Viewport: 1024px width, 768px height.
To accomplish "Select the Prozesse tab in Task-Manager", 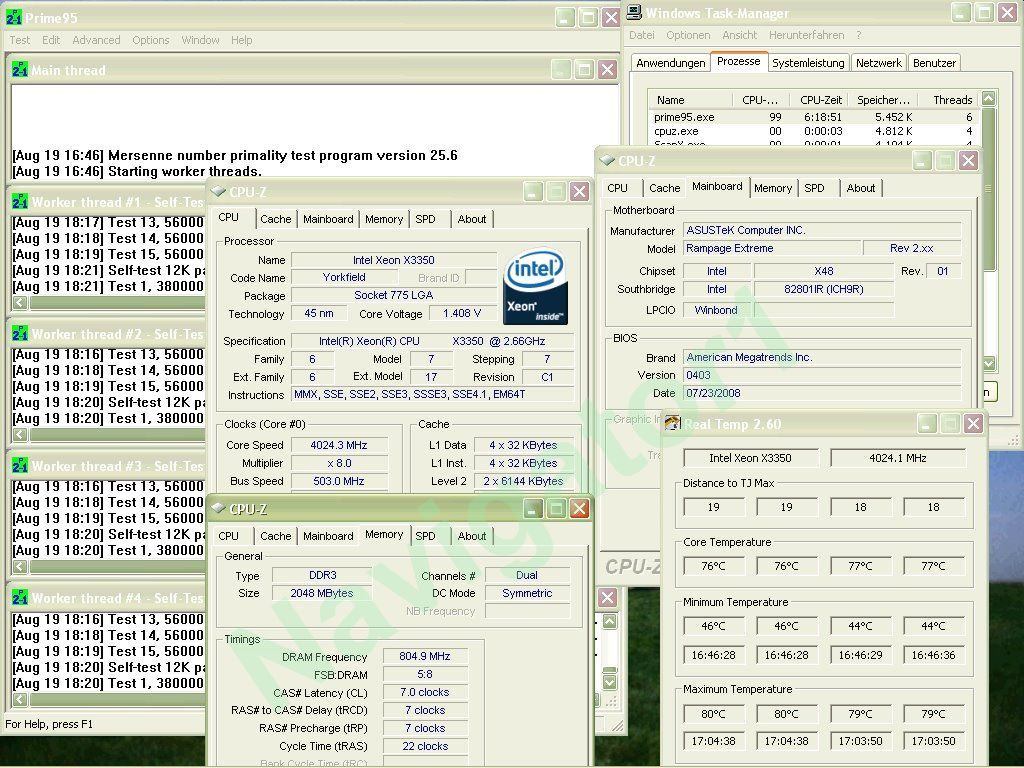I will tap(739, 61).
